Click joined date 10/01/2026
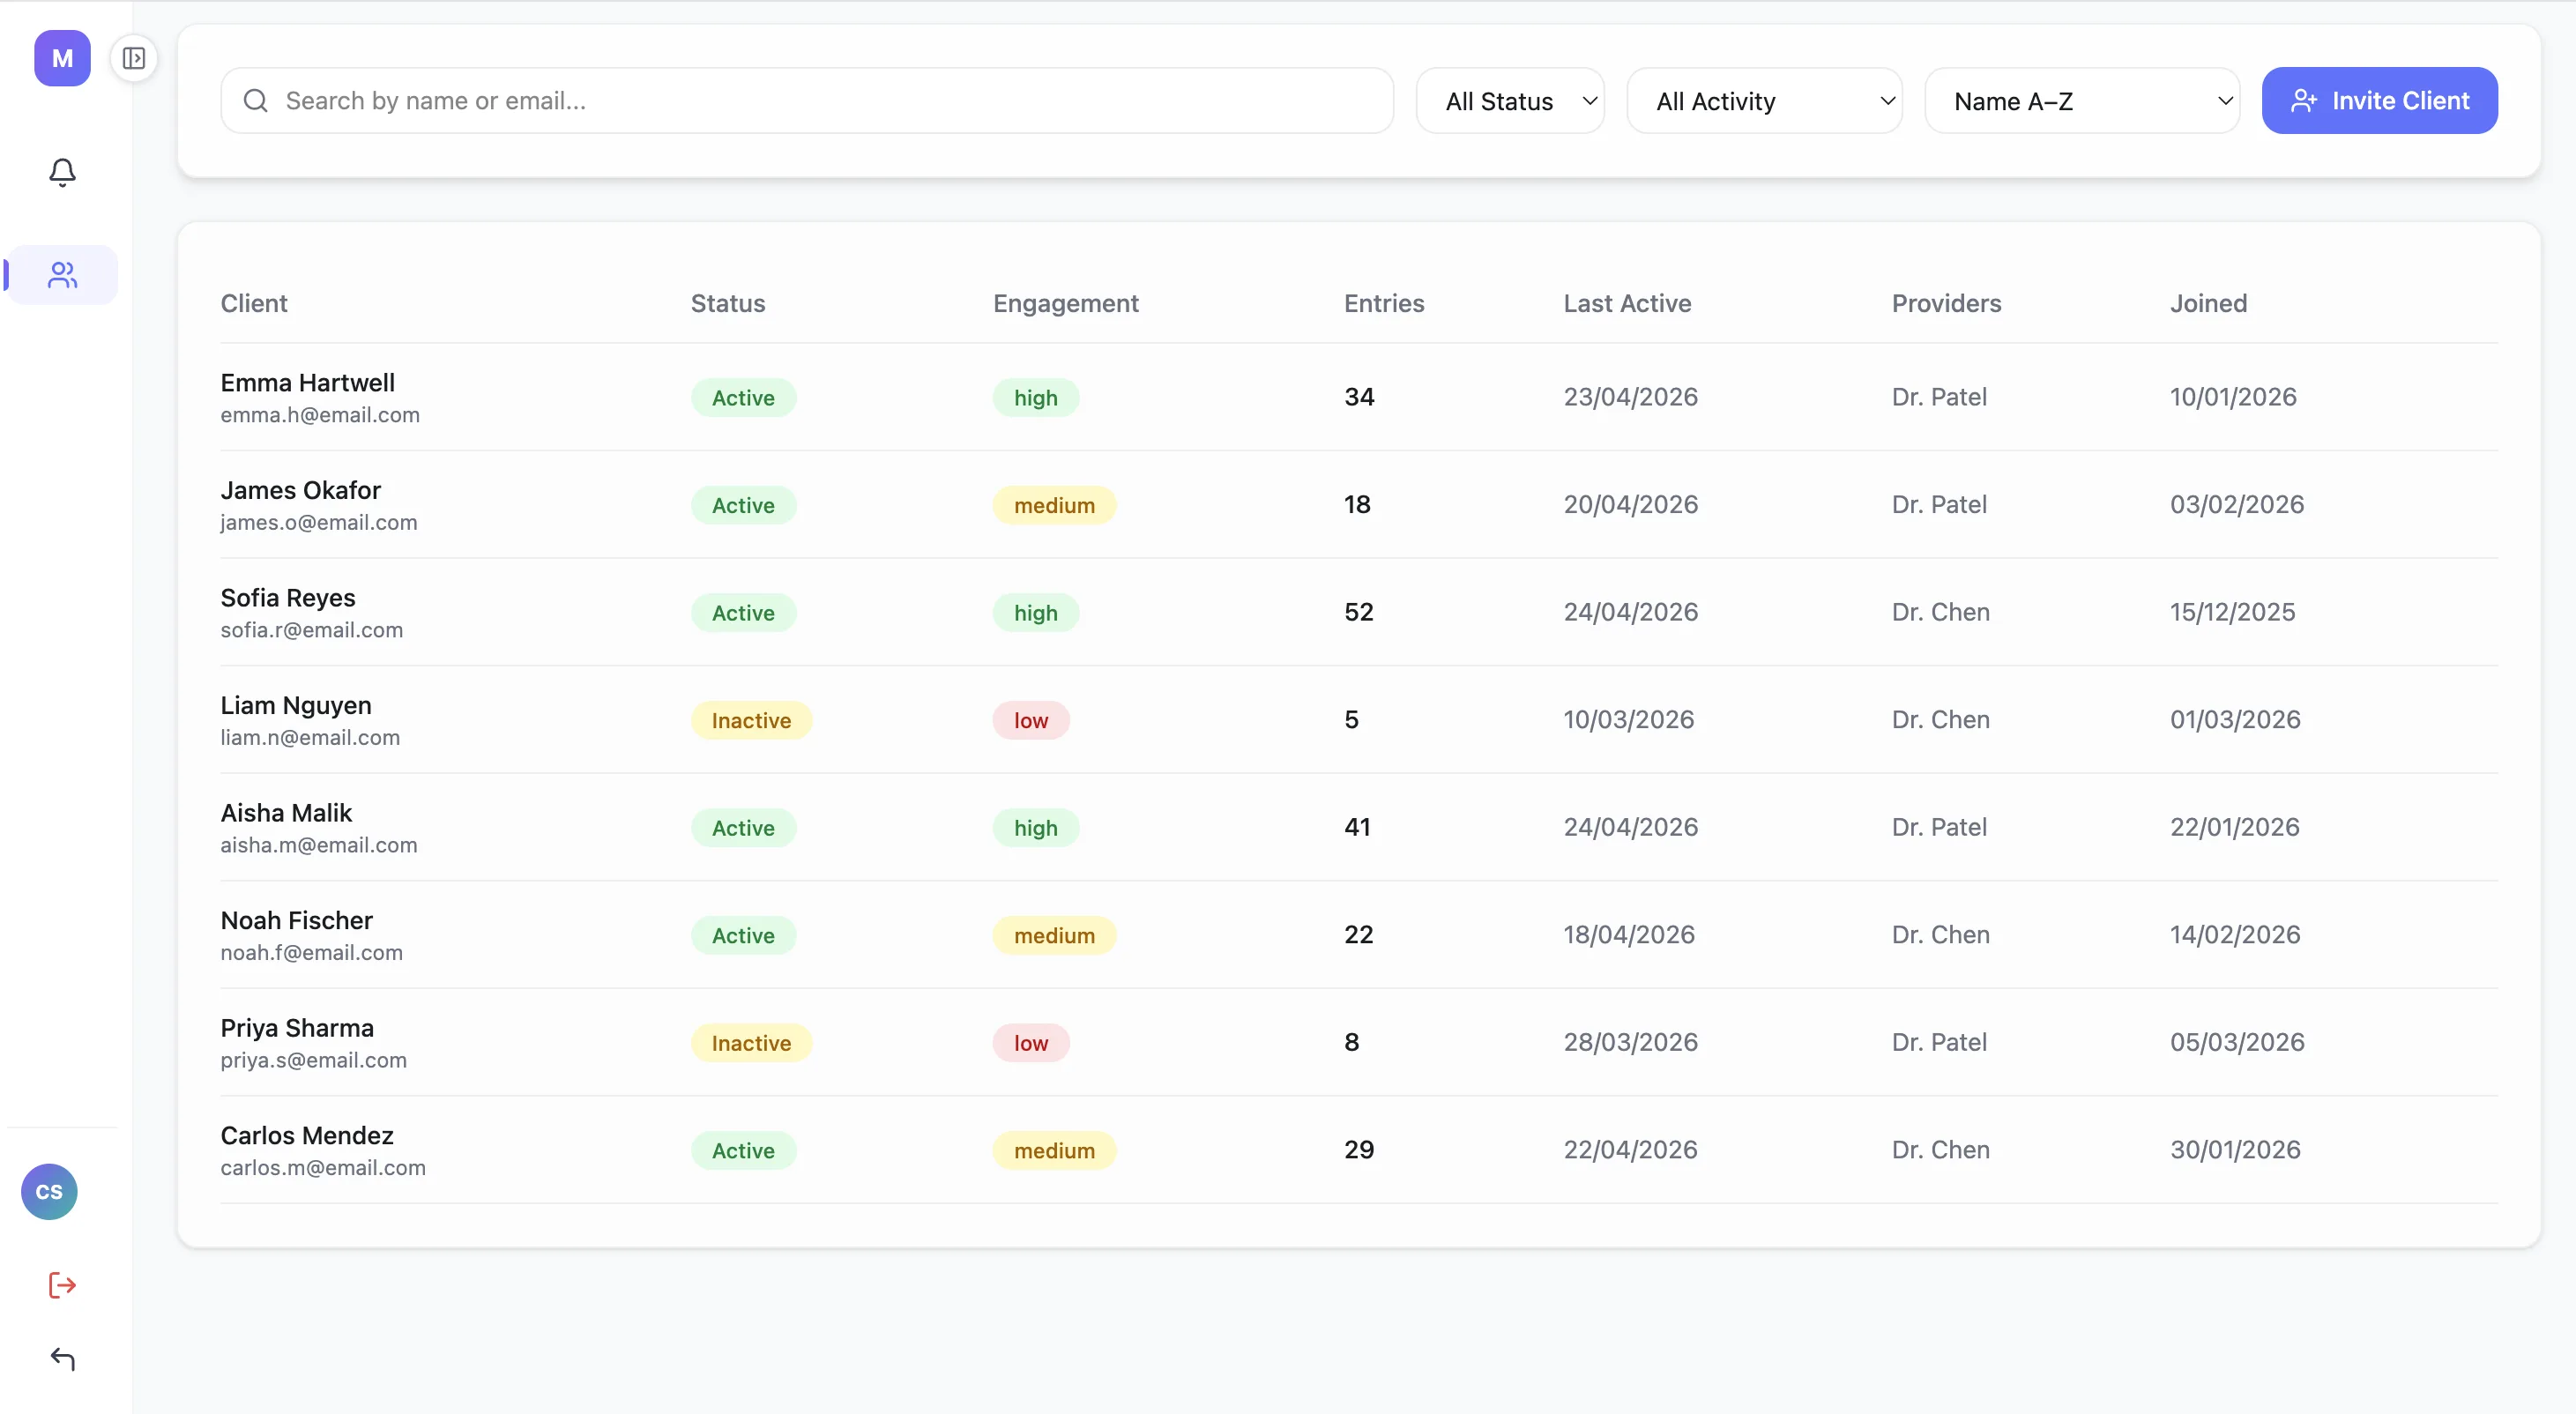Image resolution: width=2576 pixels, height=1414 pixels. (x=2233, y=397)
